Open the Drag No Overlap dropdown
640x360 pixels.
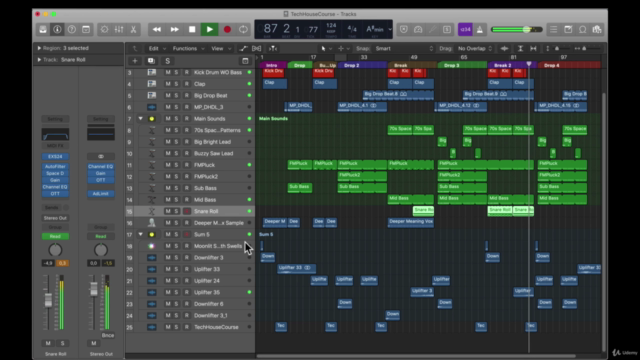point(475,49)
